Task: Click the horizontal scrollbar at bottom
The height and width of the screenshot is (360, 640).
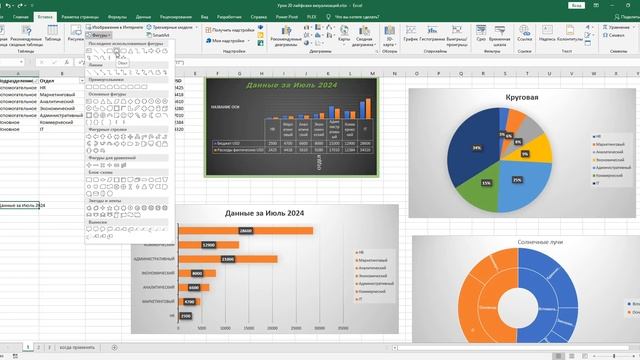Action: tap(512, 348)
